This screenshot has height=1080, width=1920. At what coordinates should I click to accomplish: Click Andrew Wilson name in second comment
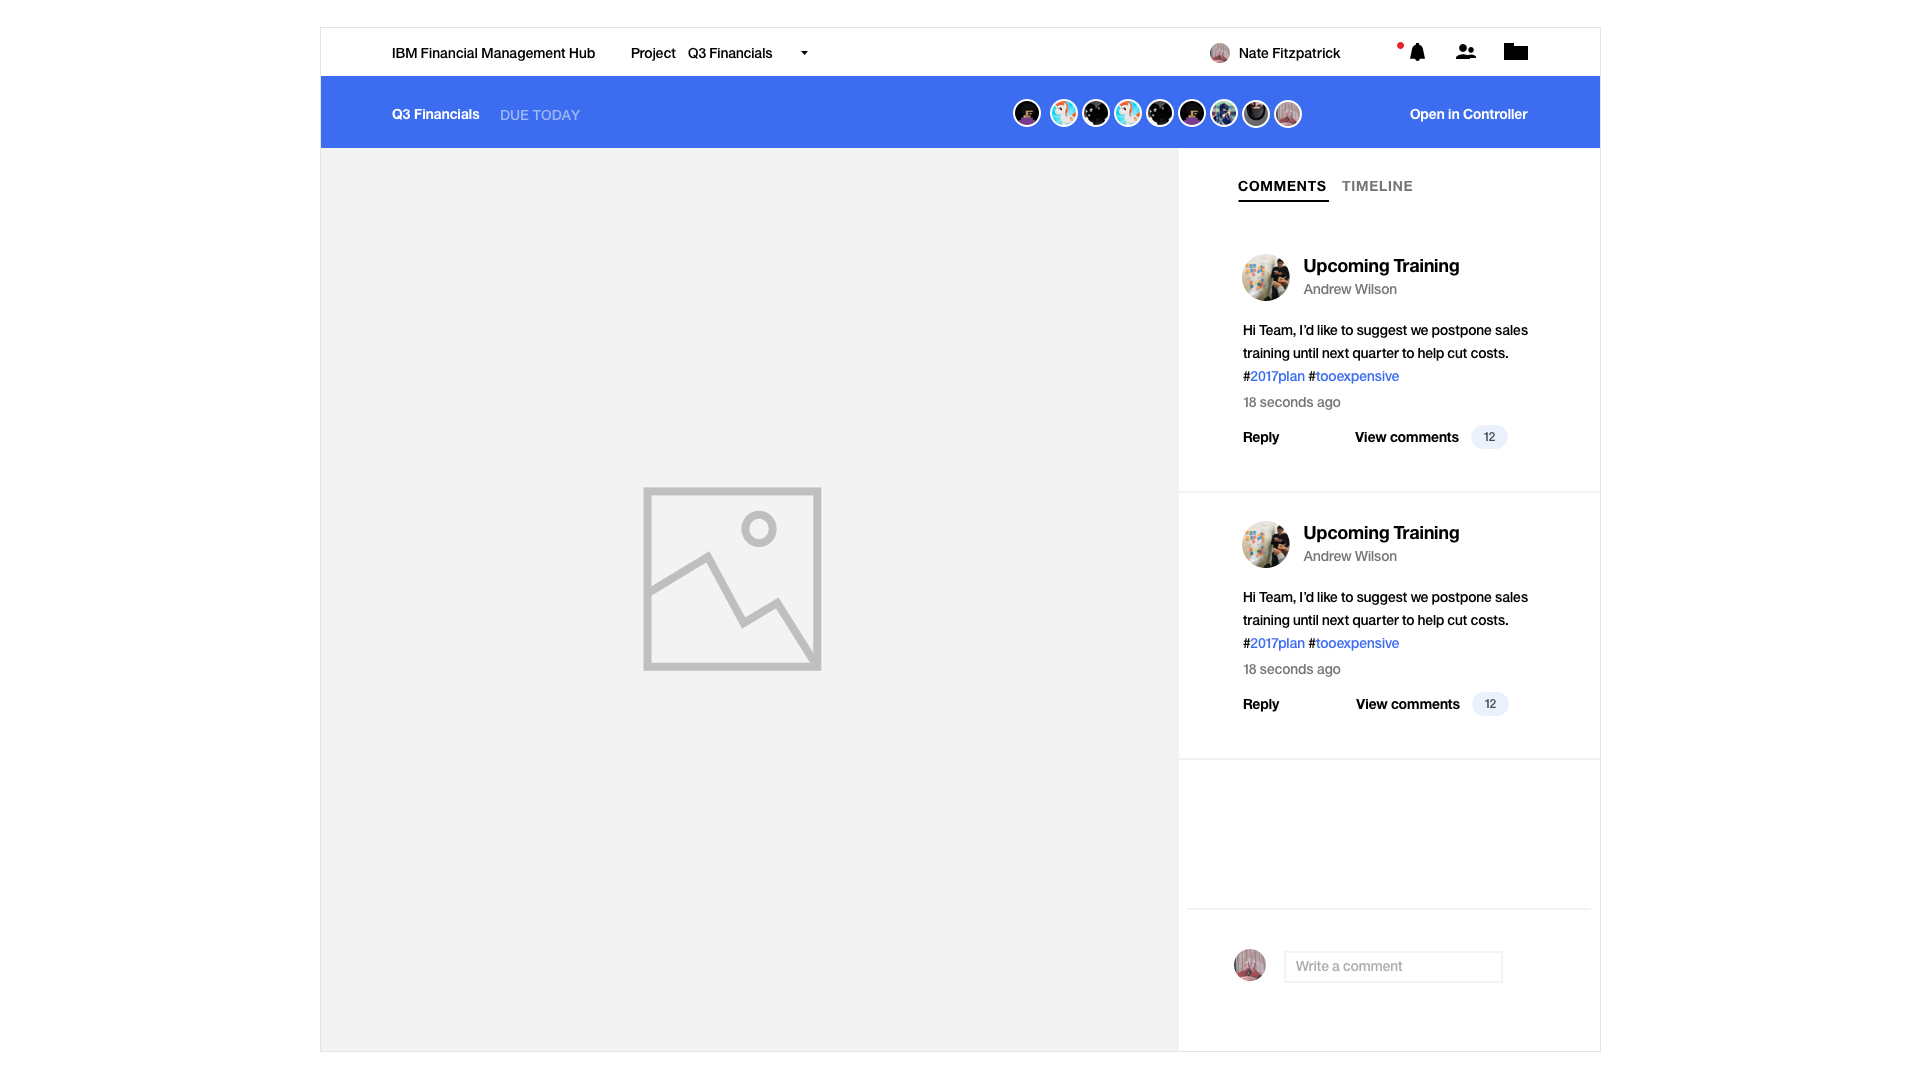tap(1350, 556)
